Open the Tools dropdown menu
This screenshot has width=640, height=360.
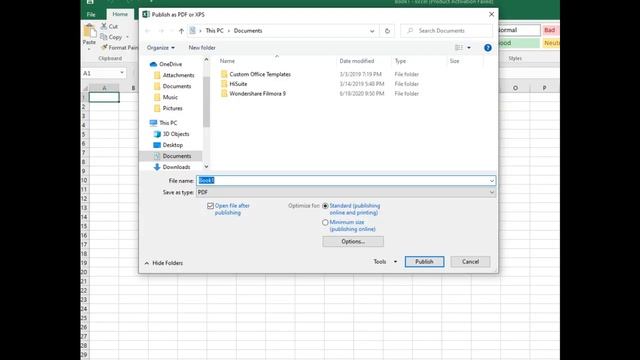pos(385,262)
